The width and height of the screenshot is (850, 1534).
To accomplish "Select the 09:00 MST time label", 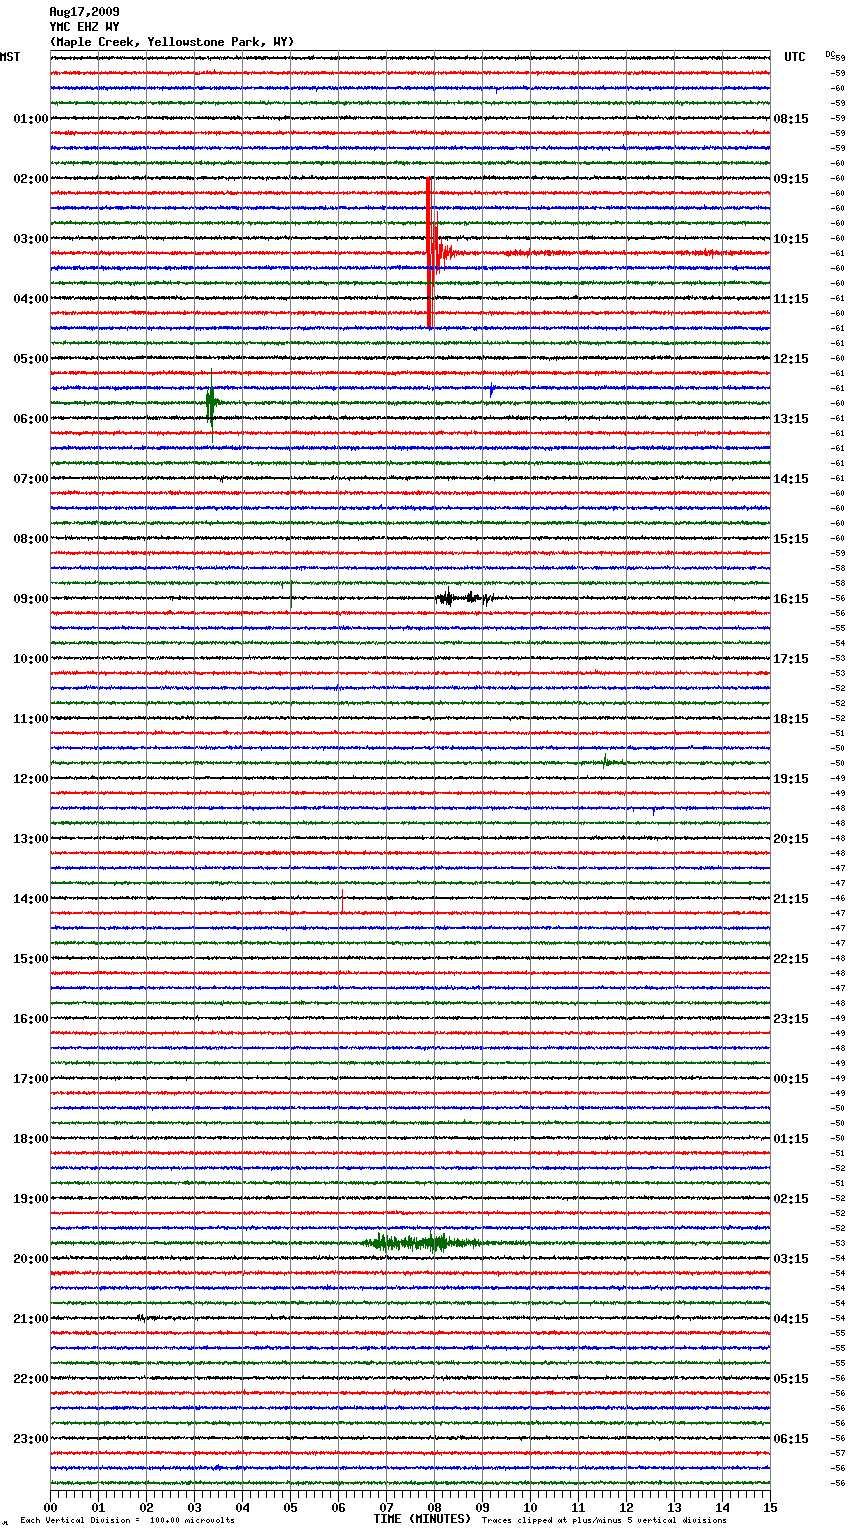I will pos(31,599).
